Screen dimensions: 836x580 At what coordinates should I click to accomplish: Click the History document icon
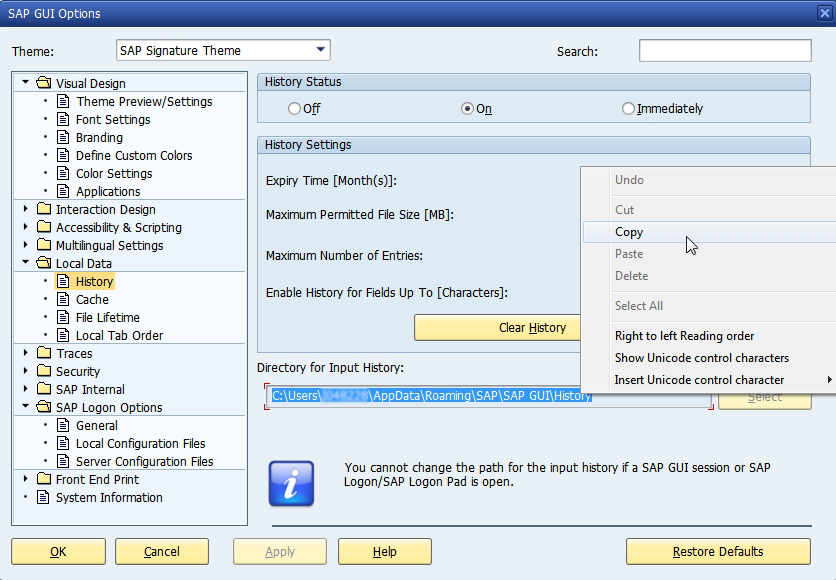(63, 281)
